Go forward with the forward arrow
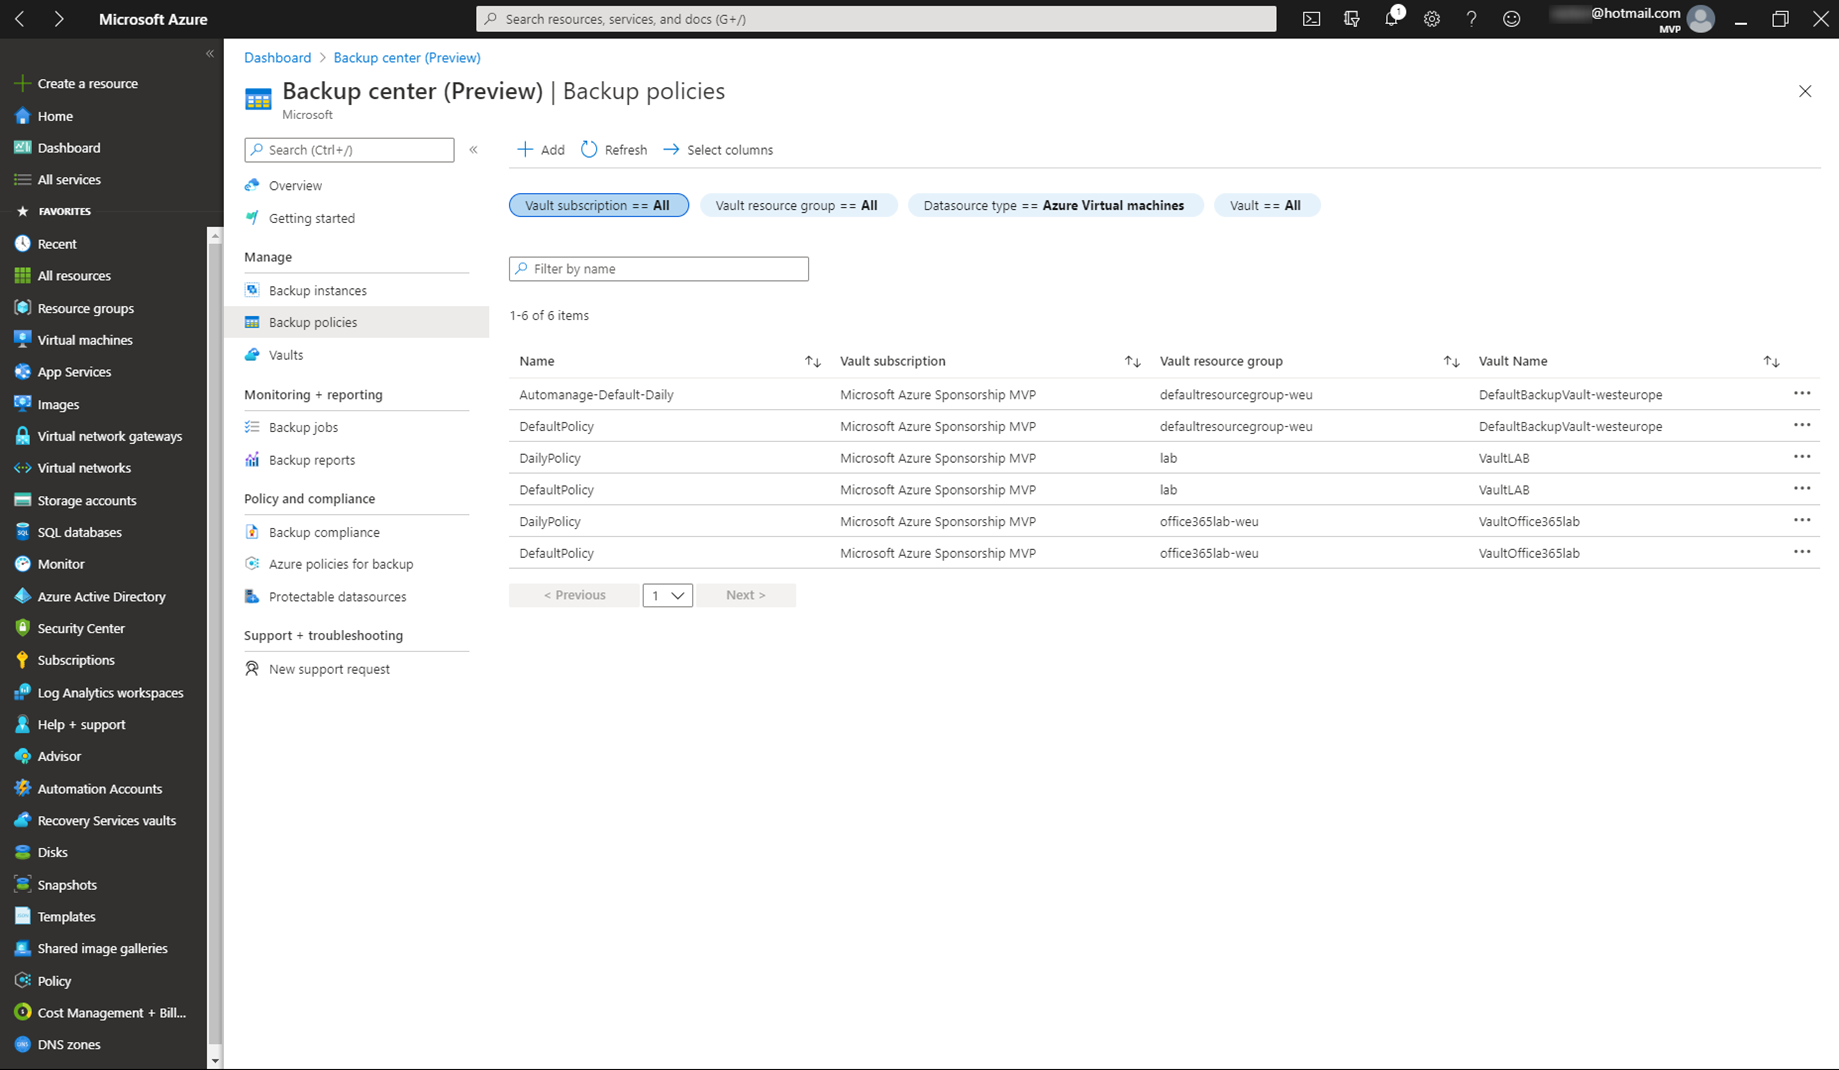Image resolution: width=1839 pixels, height=1070 pixels. [59, 19]
